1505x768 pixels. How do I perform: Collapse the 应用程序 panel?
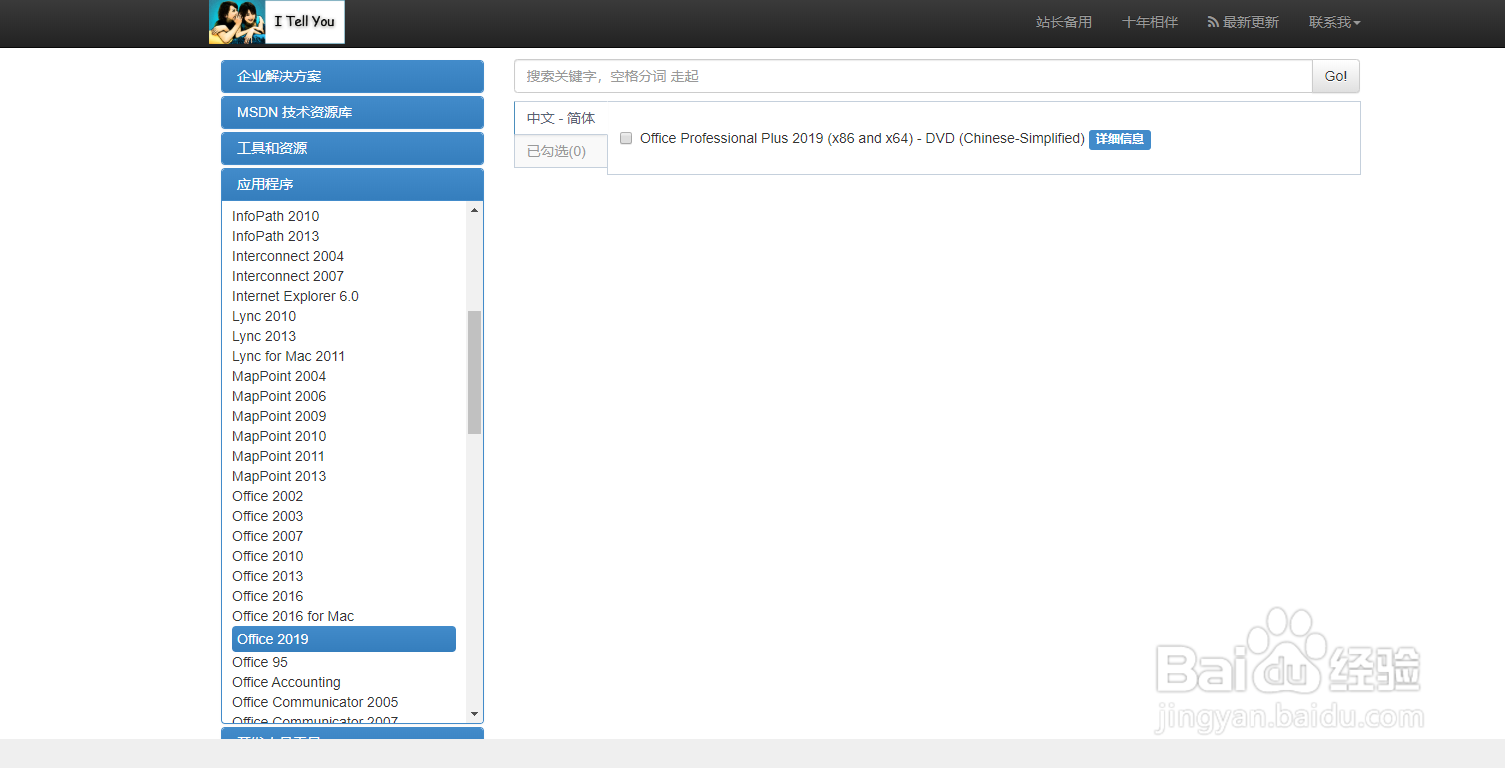tap(352, 184)
